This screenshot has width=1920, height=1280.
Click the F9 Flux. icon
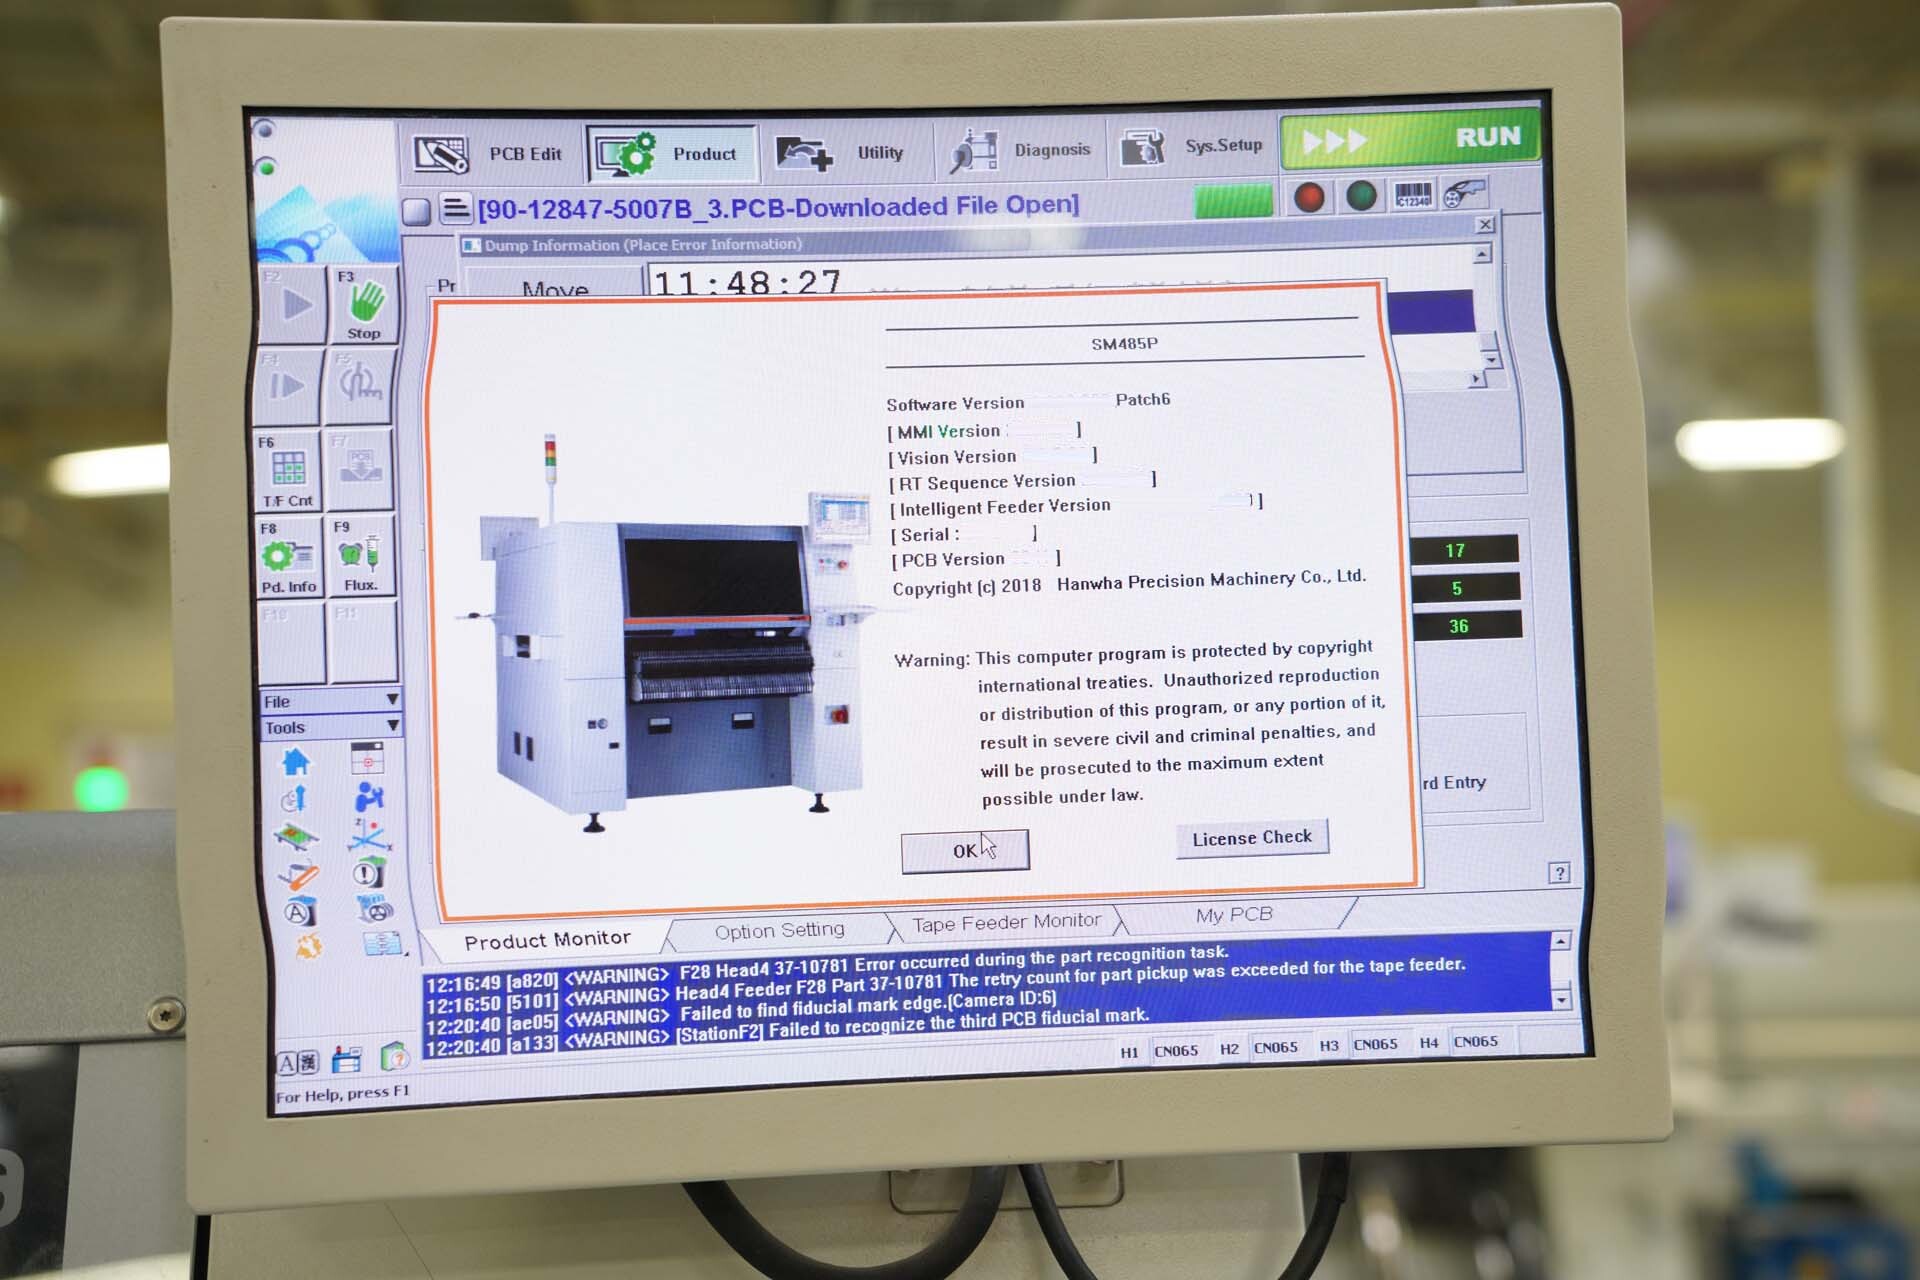tap(359, 556)
